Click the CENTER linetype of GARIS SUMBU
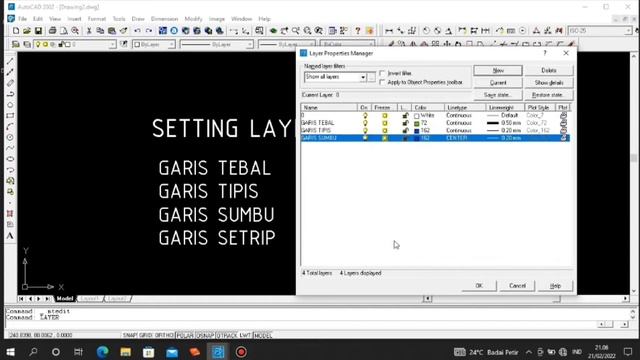The height and width of the screenshot is (360, 640). coord(457,138)
